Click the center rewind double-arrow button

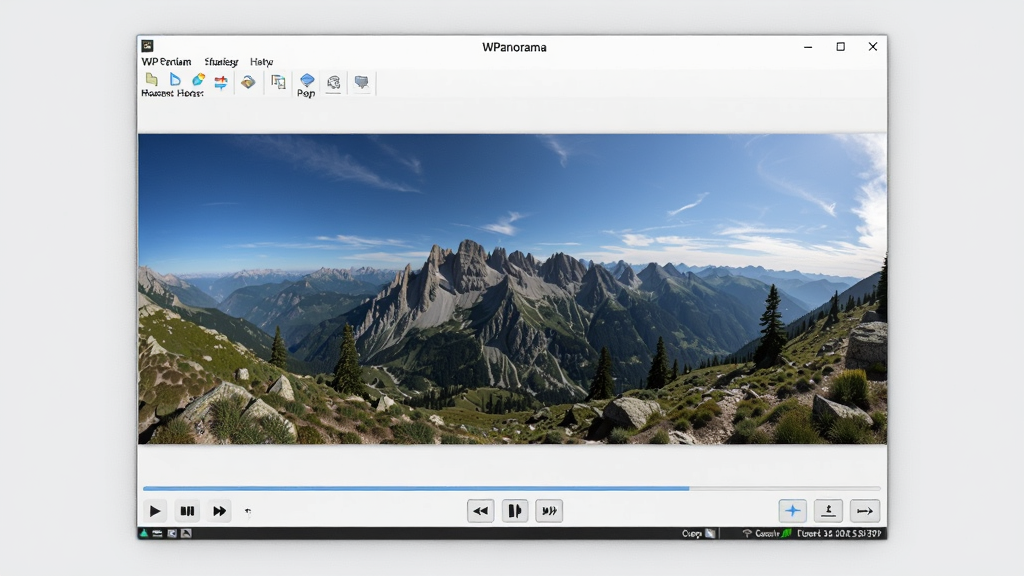tap(481, 511)
